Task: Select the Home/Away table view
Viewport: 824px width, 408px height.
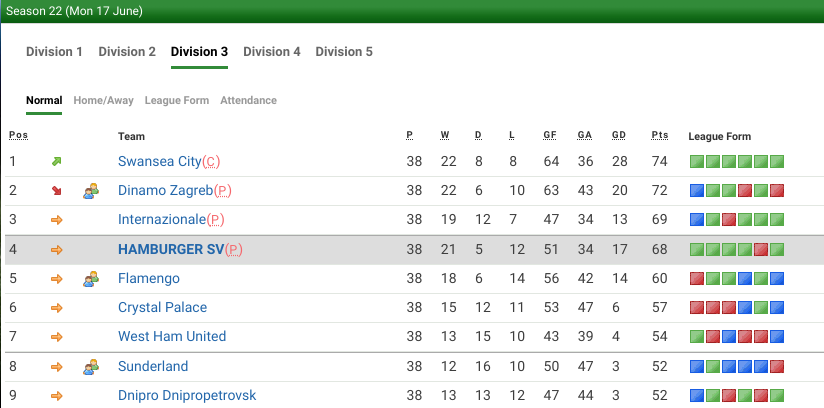Action: [x=103, y=100]
